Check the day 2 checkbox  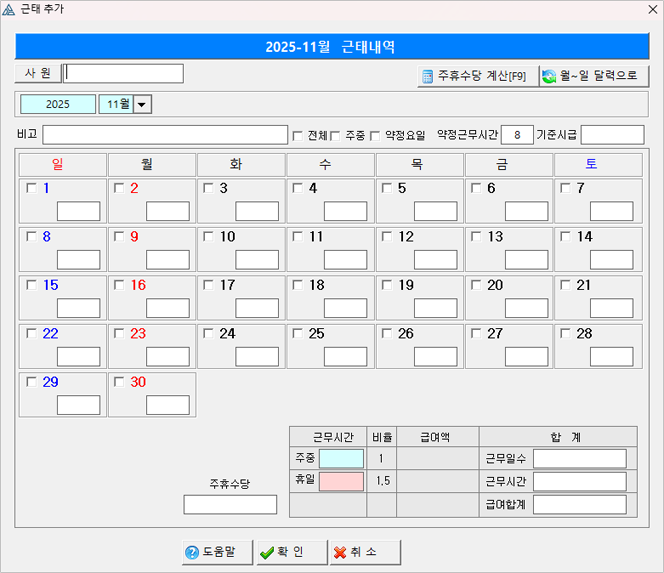[119, 188]
